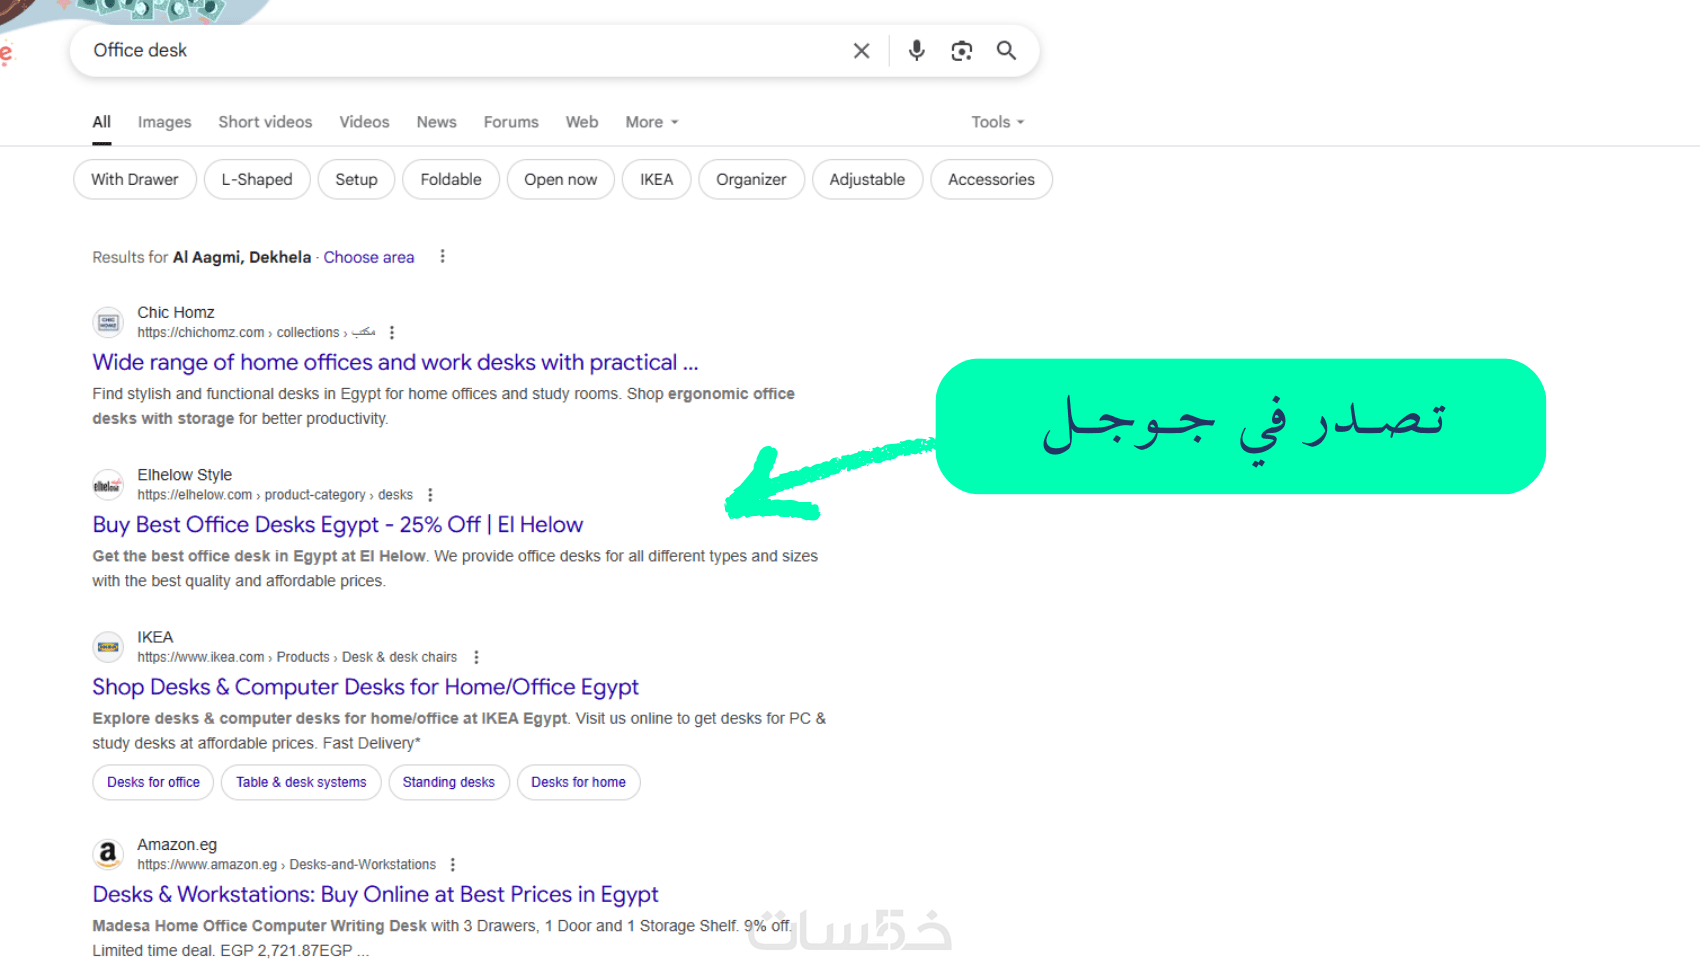Screen dimensions: 1700x970
Task: Click the chichomz.com URL breadcrumb
Action: (256, 333)
